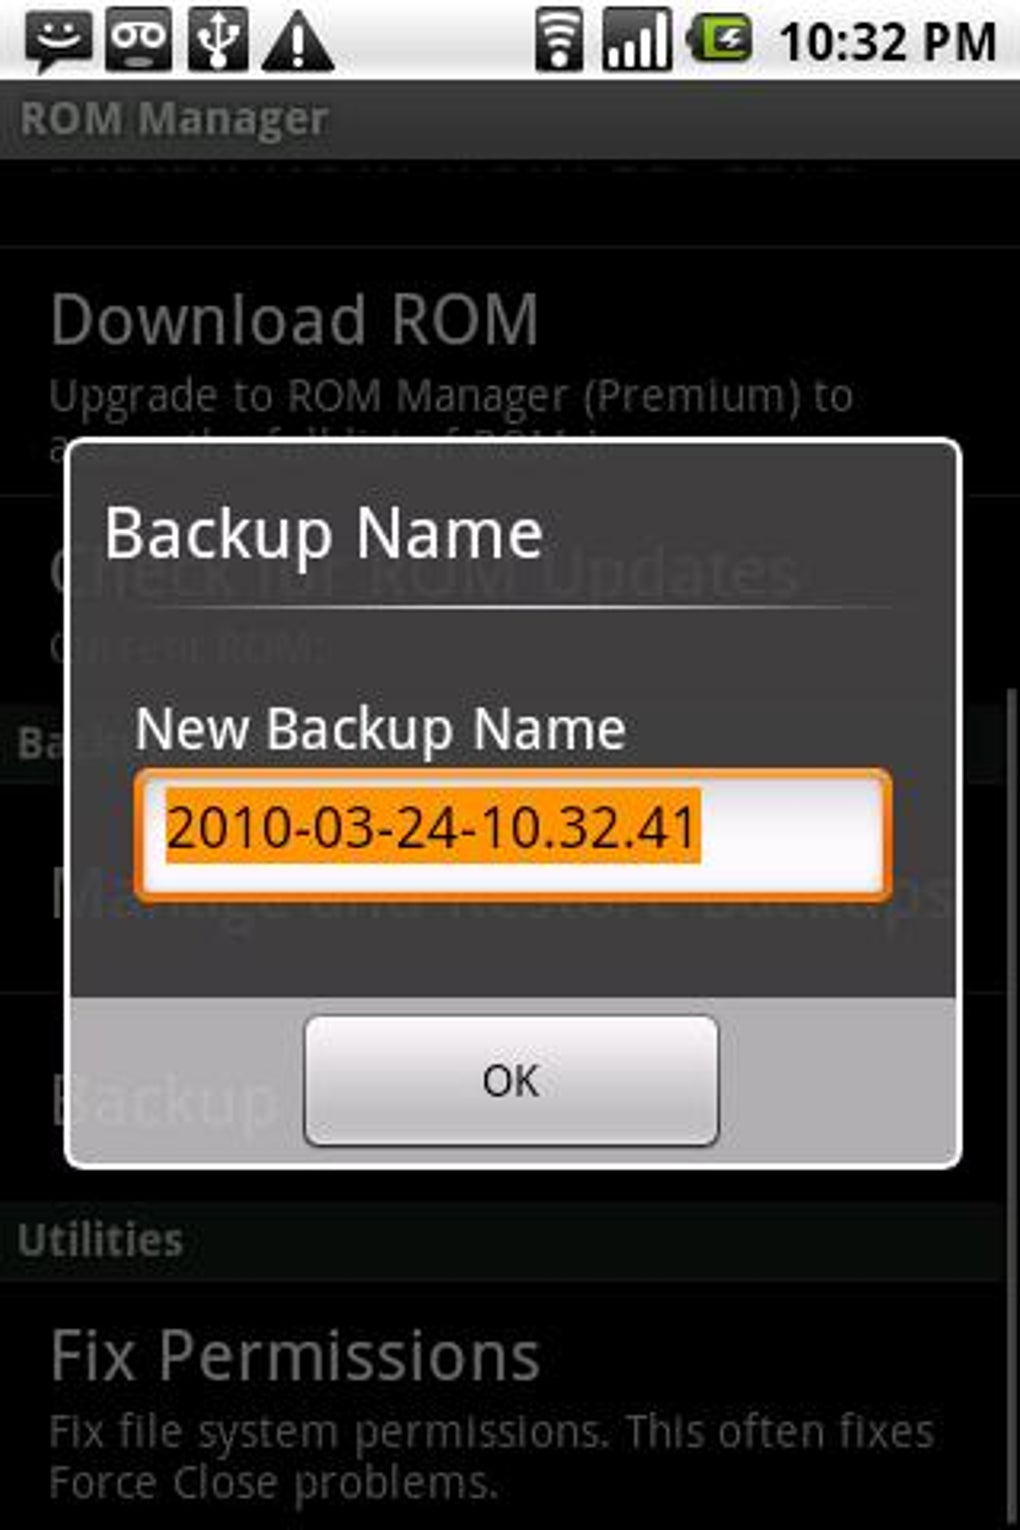The height and width of the screenshot is (1530, 1020).
Task: Tap the USB connection status icon
Action: pyautogui.click(x=217, y=40)
